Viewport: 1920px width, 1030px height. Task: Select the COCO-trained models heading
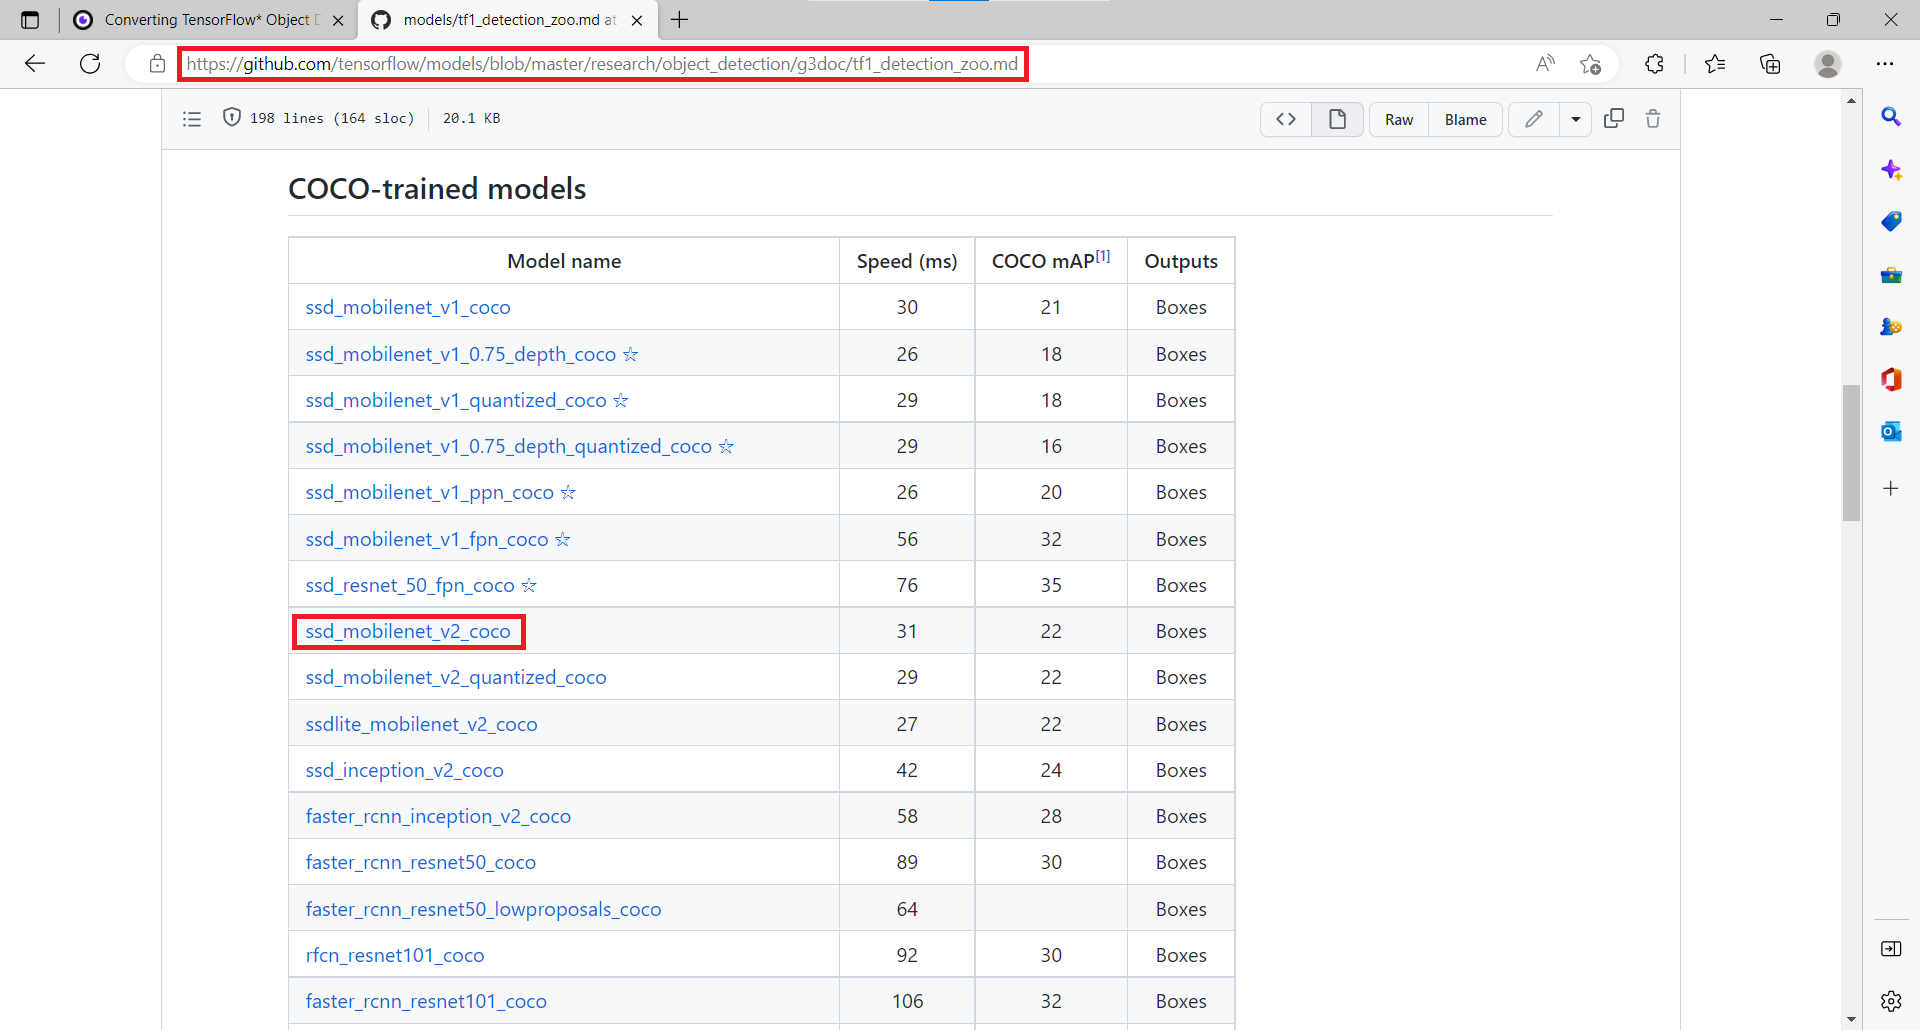tap(437, 189)
